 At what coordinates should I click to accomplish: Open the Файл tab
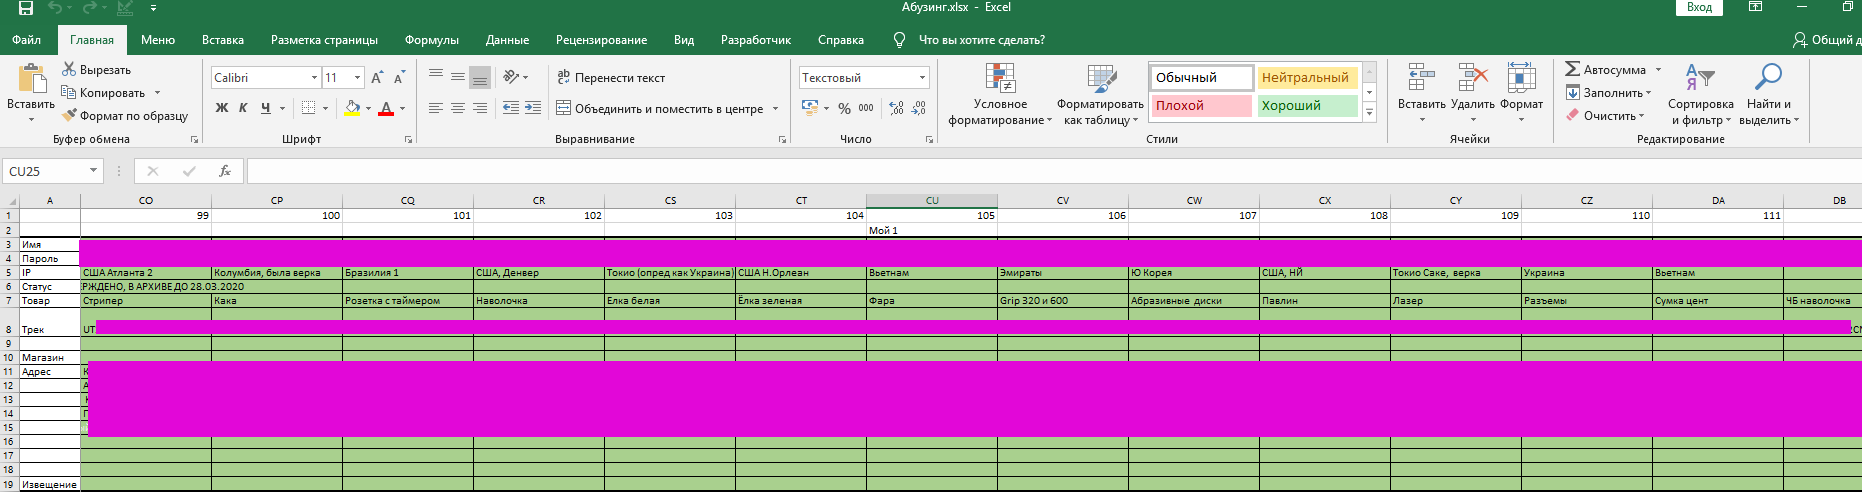tap(27, 40)
